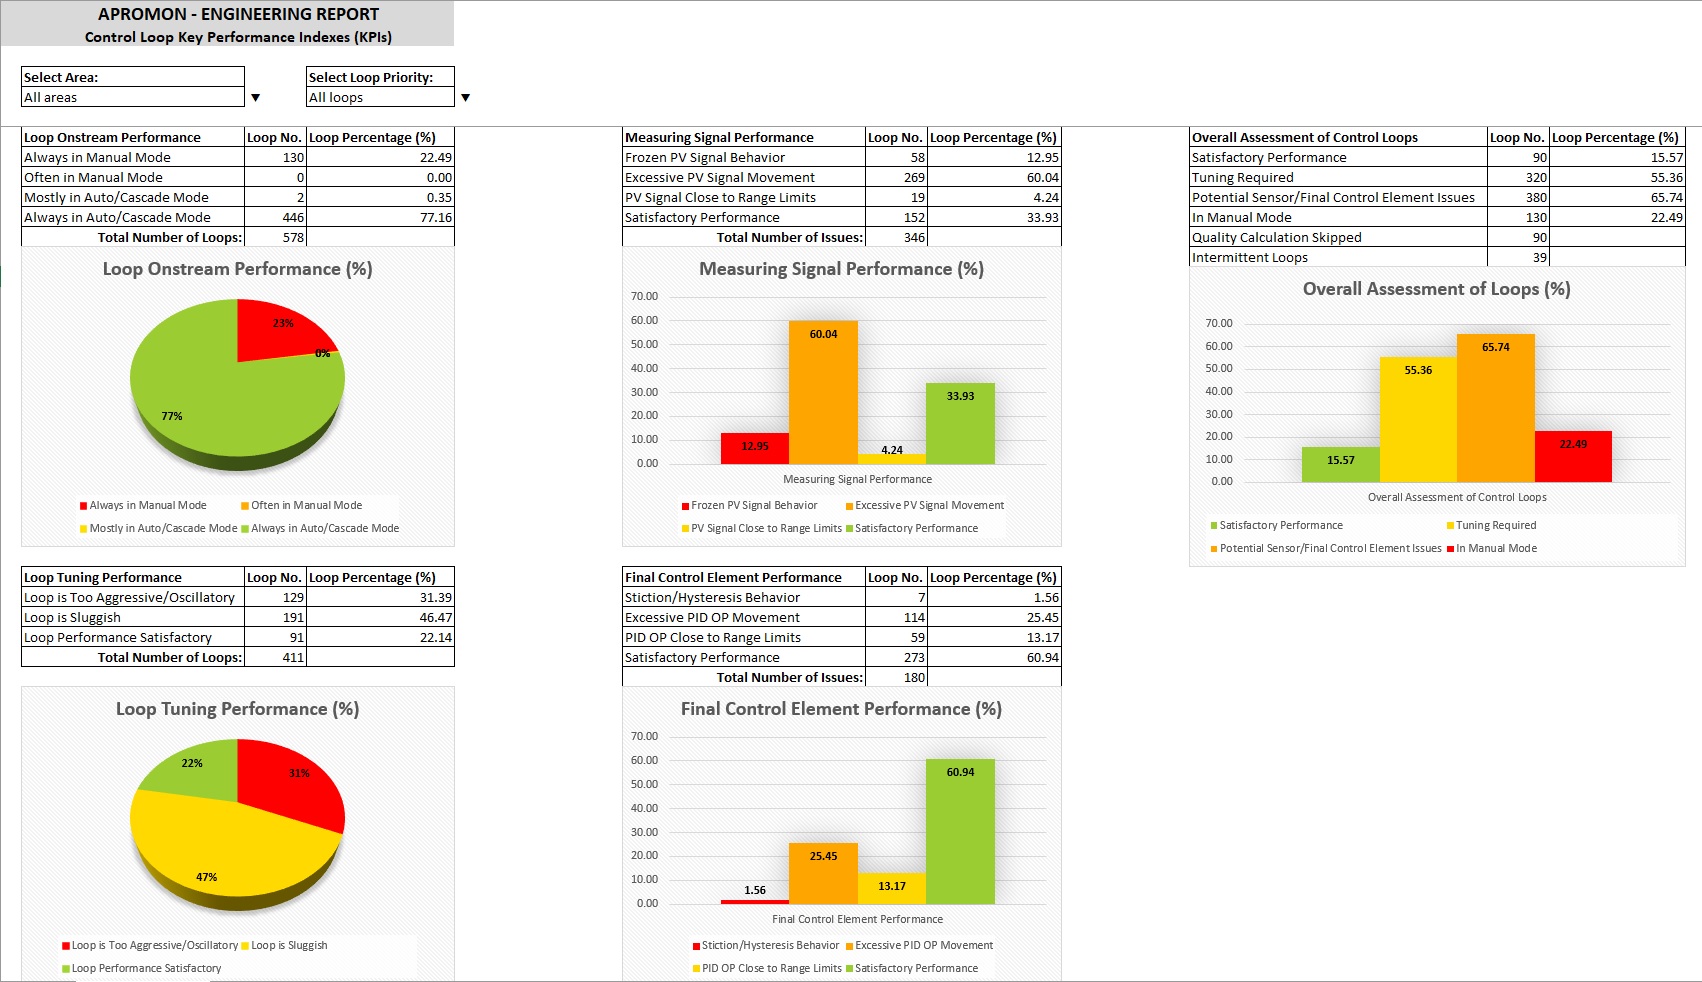The width and height of the screenshot is (1702, 982).
Task: Click chart title 'Measuring Signal Performance (%)'
Action: coord(841,269)
